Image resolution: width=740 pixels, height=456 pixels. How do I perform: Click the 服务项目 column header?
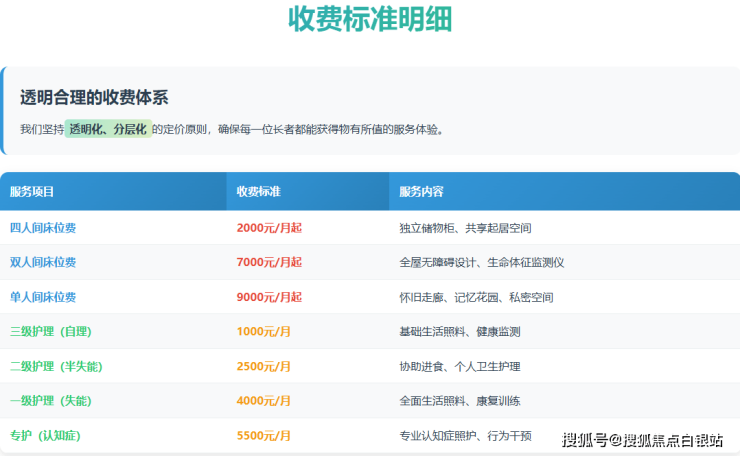tap(32, 191)
